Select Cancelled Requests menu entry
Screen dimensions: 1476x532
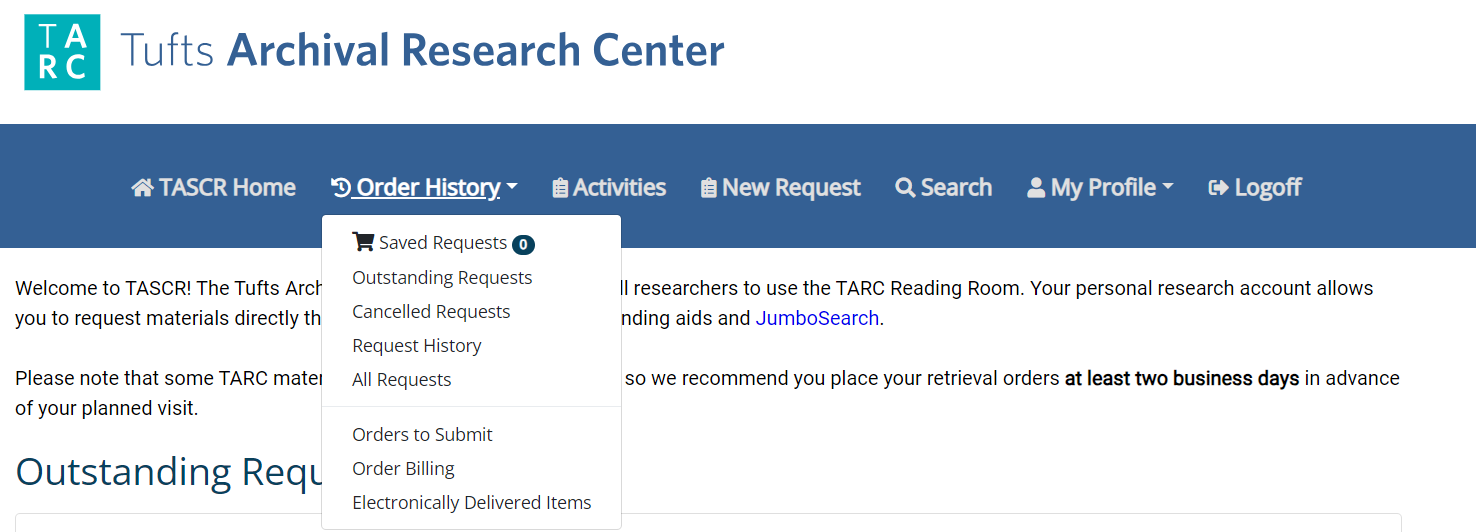click(431, 311)
